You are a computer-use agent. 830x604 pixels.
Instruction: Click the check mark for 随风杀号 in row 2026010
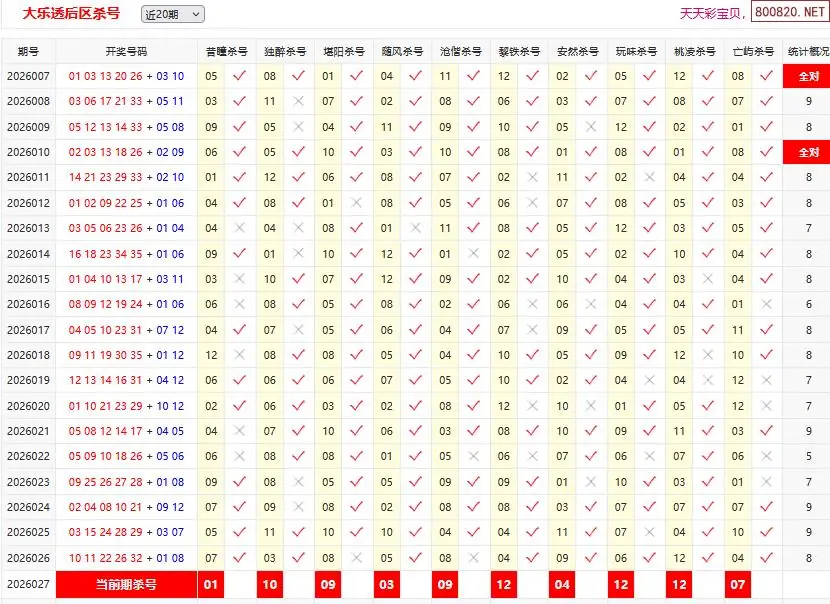[415, 152]
